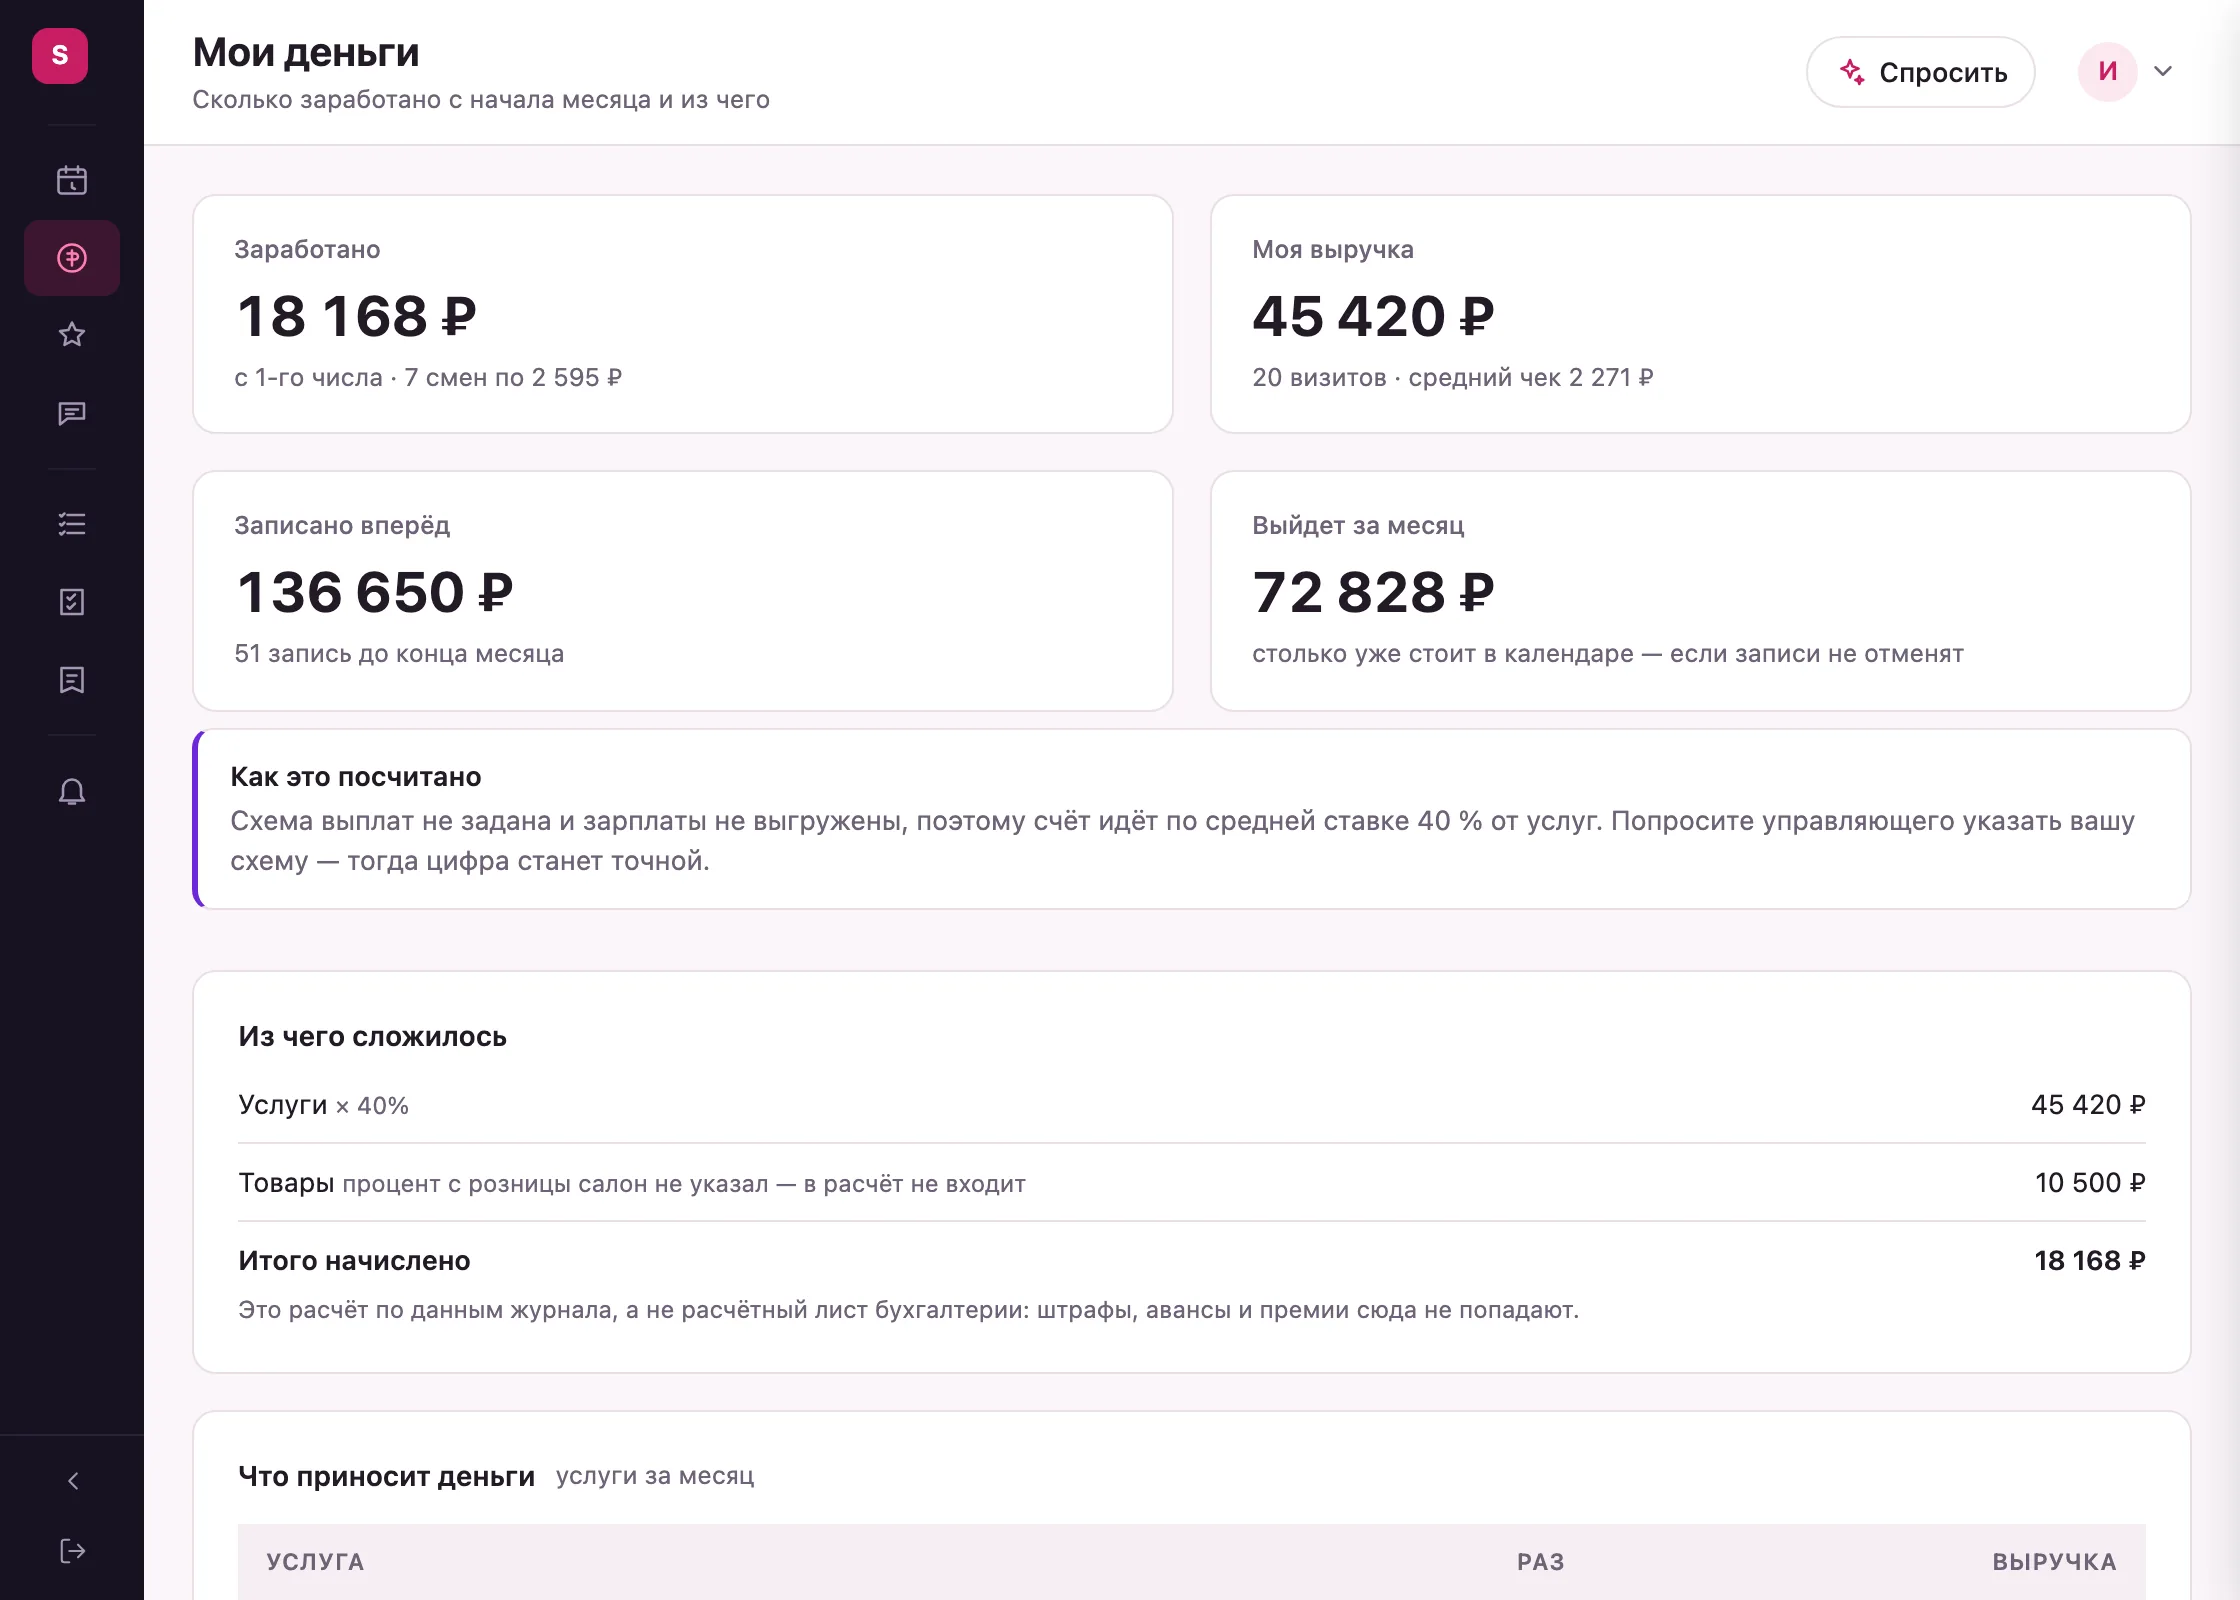Click the user avatar with letter И

pyautogui.click(x=2107, y=72)
